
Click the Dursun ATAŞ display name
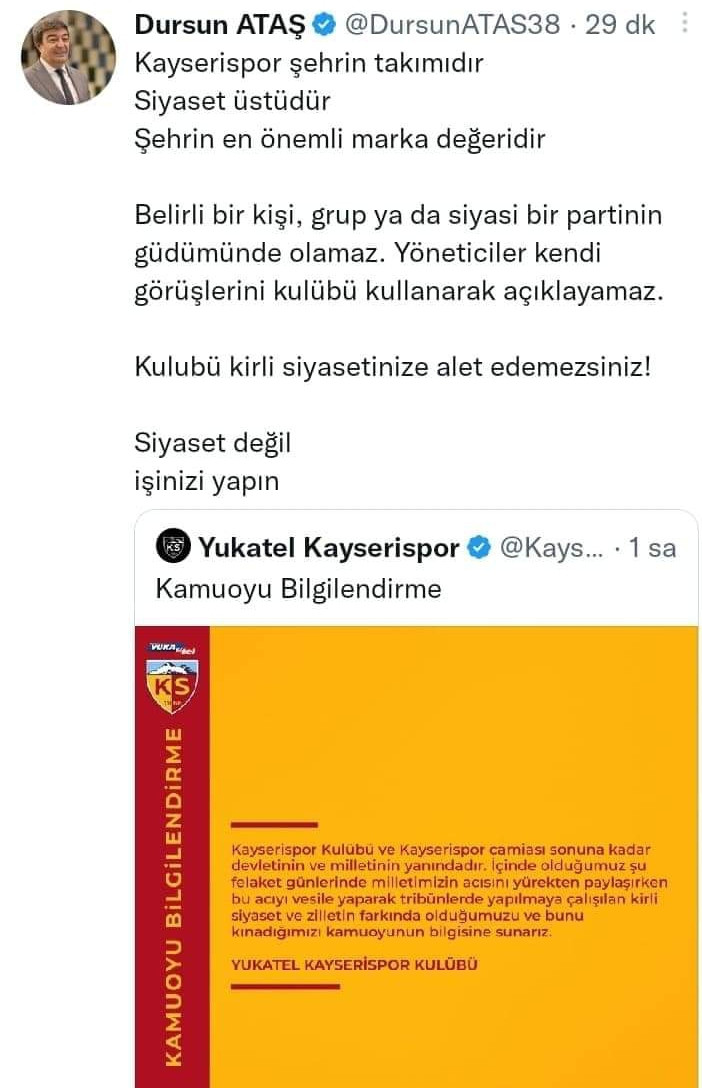pos(220,25)
